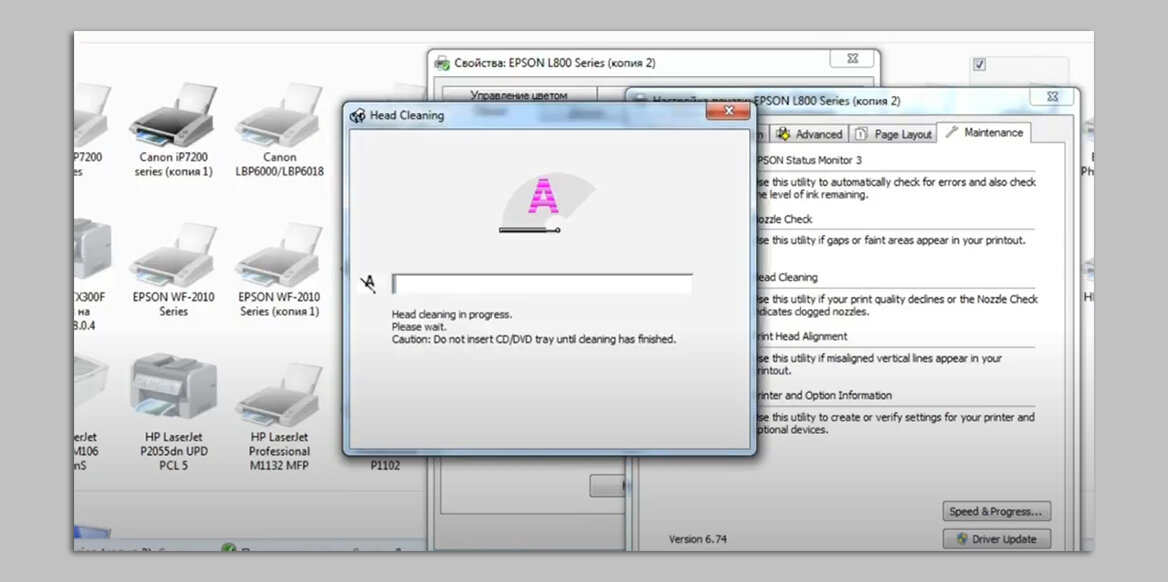
Task: Click the Speed & Progress button
Action: click(x=997, y=512)
